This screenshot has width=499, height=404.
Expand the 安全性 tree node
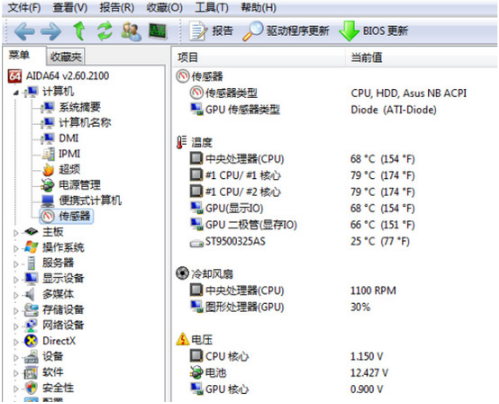[15, 389]
